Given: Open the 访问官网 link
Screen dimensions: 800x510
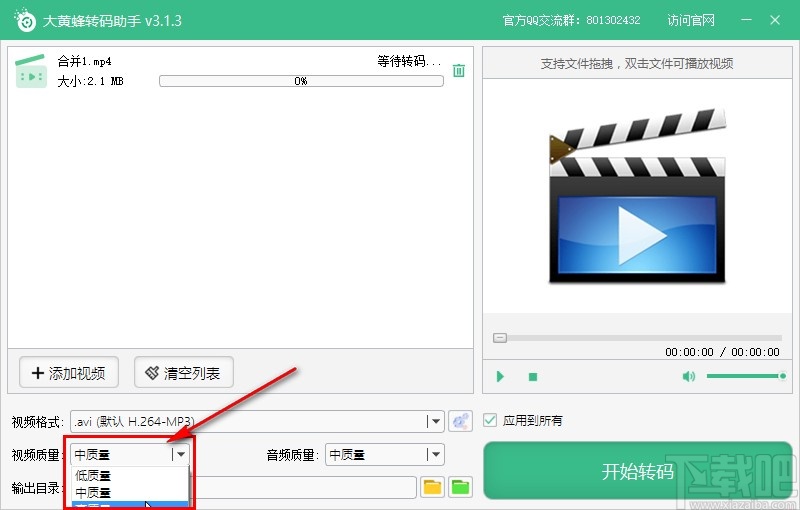Looking at the screenshot, I should pyautogui.click(x=691, y=20).
